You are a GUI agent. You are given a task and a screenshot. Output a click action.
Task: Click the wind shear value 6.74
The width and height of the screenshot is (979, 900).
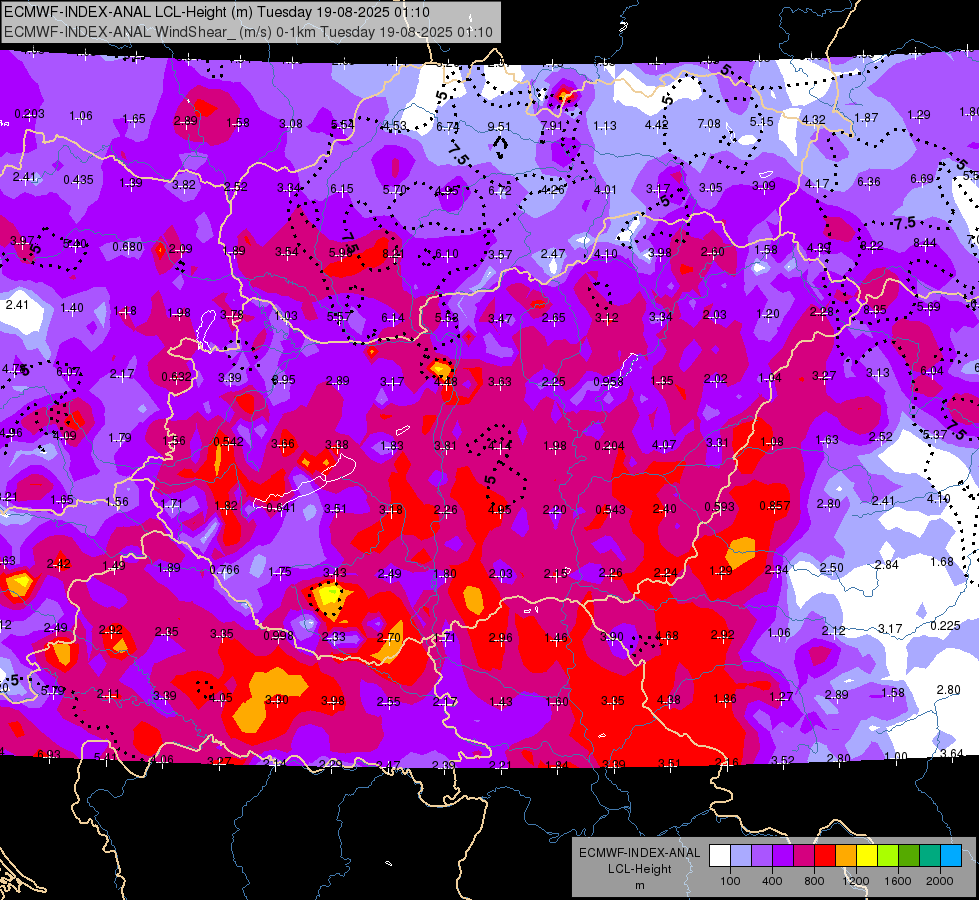[x=447, y=126]
